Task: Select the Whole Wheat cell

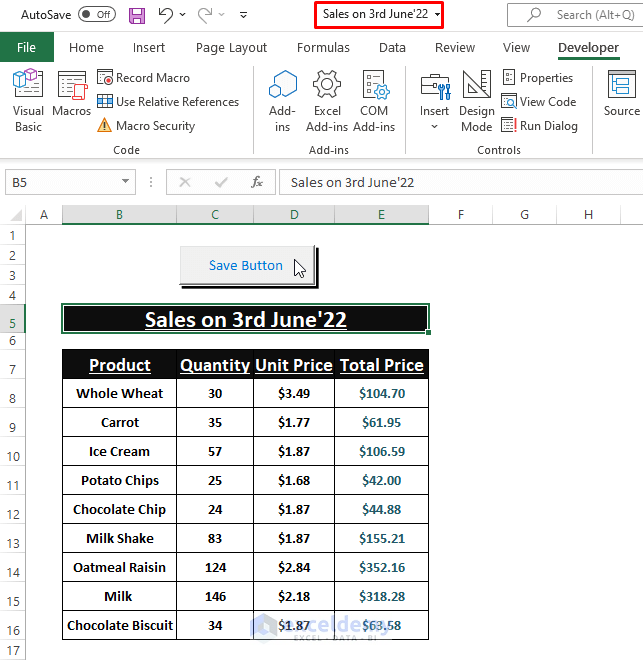Action: pyautogui.click(x=120, y=393)
